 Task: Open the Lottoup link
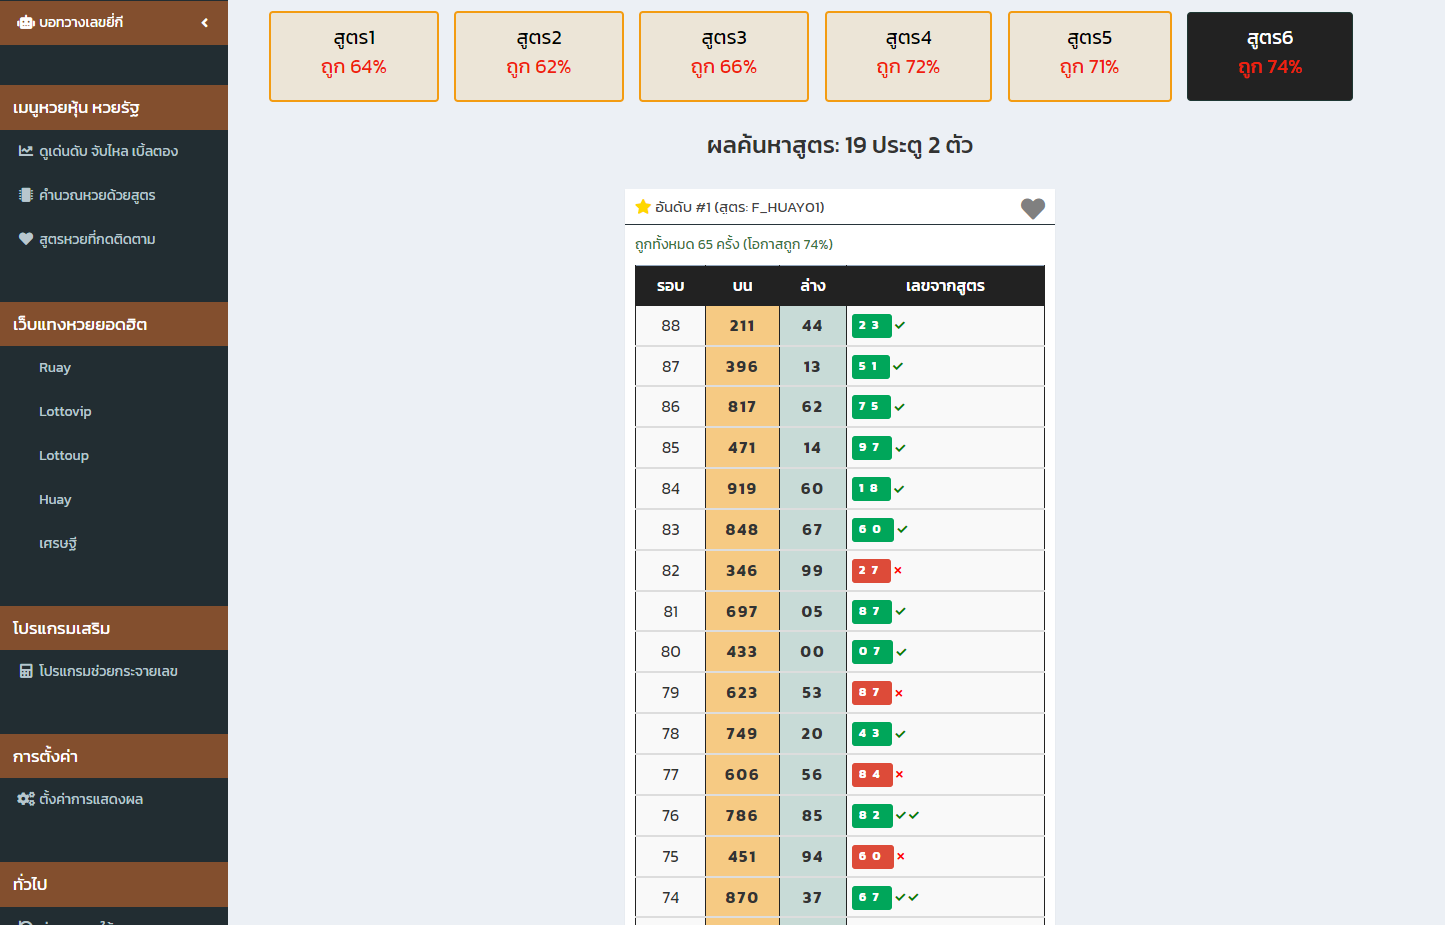coord(64,455)
